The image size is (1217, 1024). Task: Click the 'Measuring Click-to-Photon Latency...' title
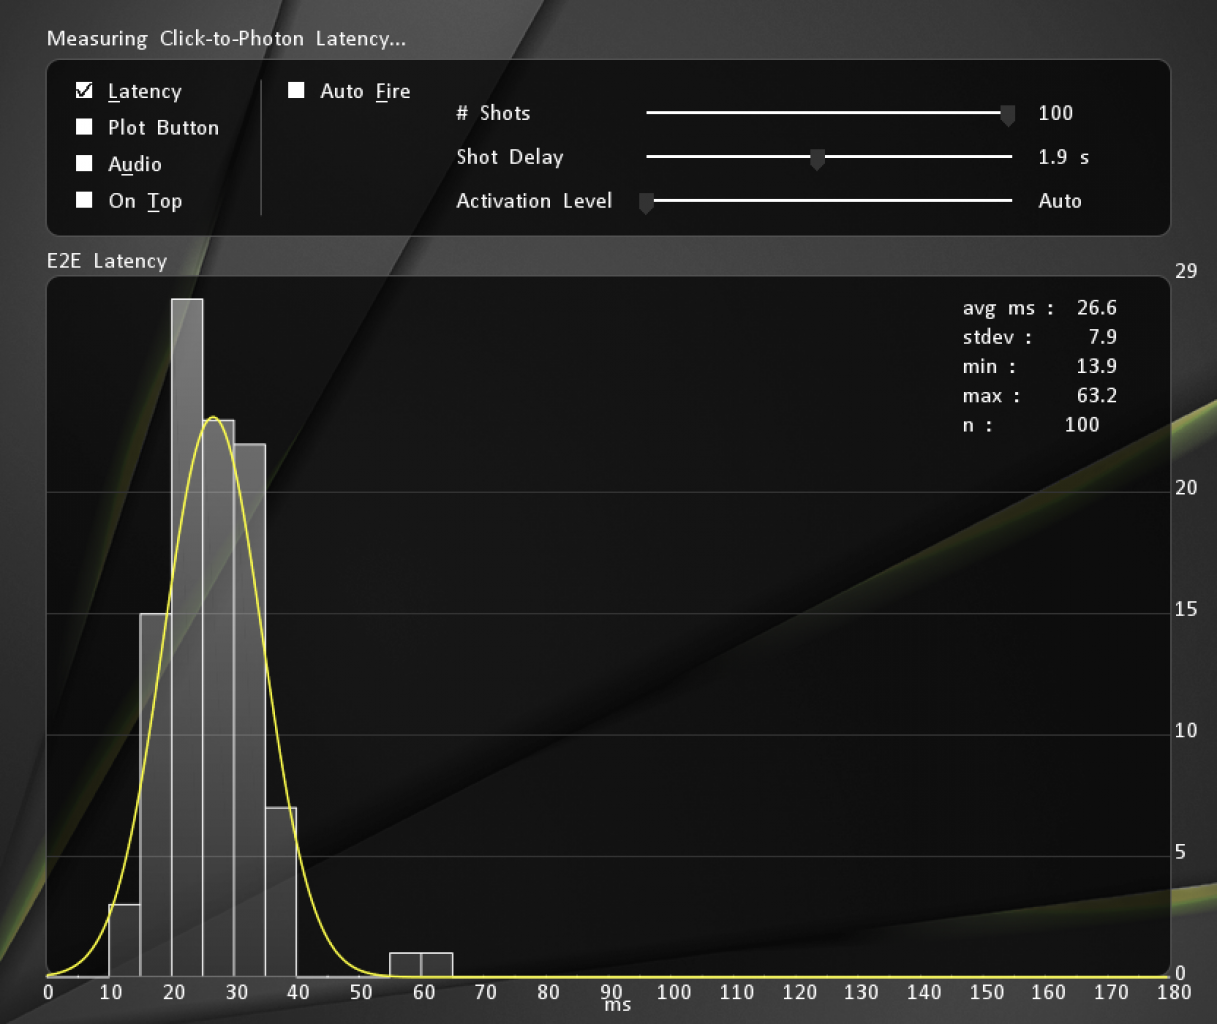coord(227,39)
